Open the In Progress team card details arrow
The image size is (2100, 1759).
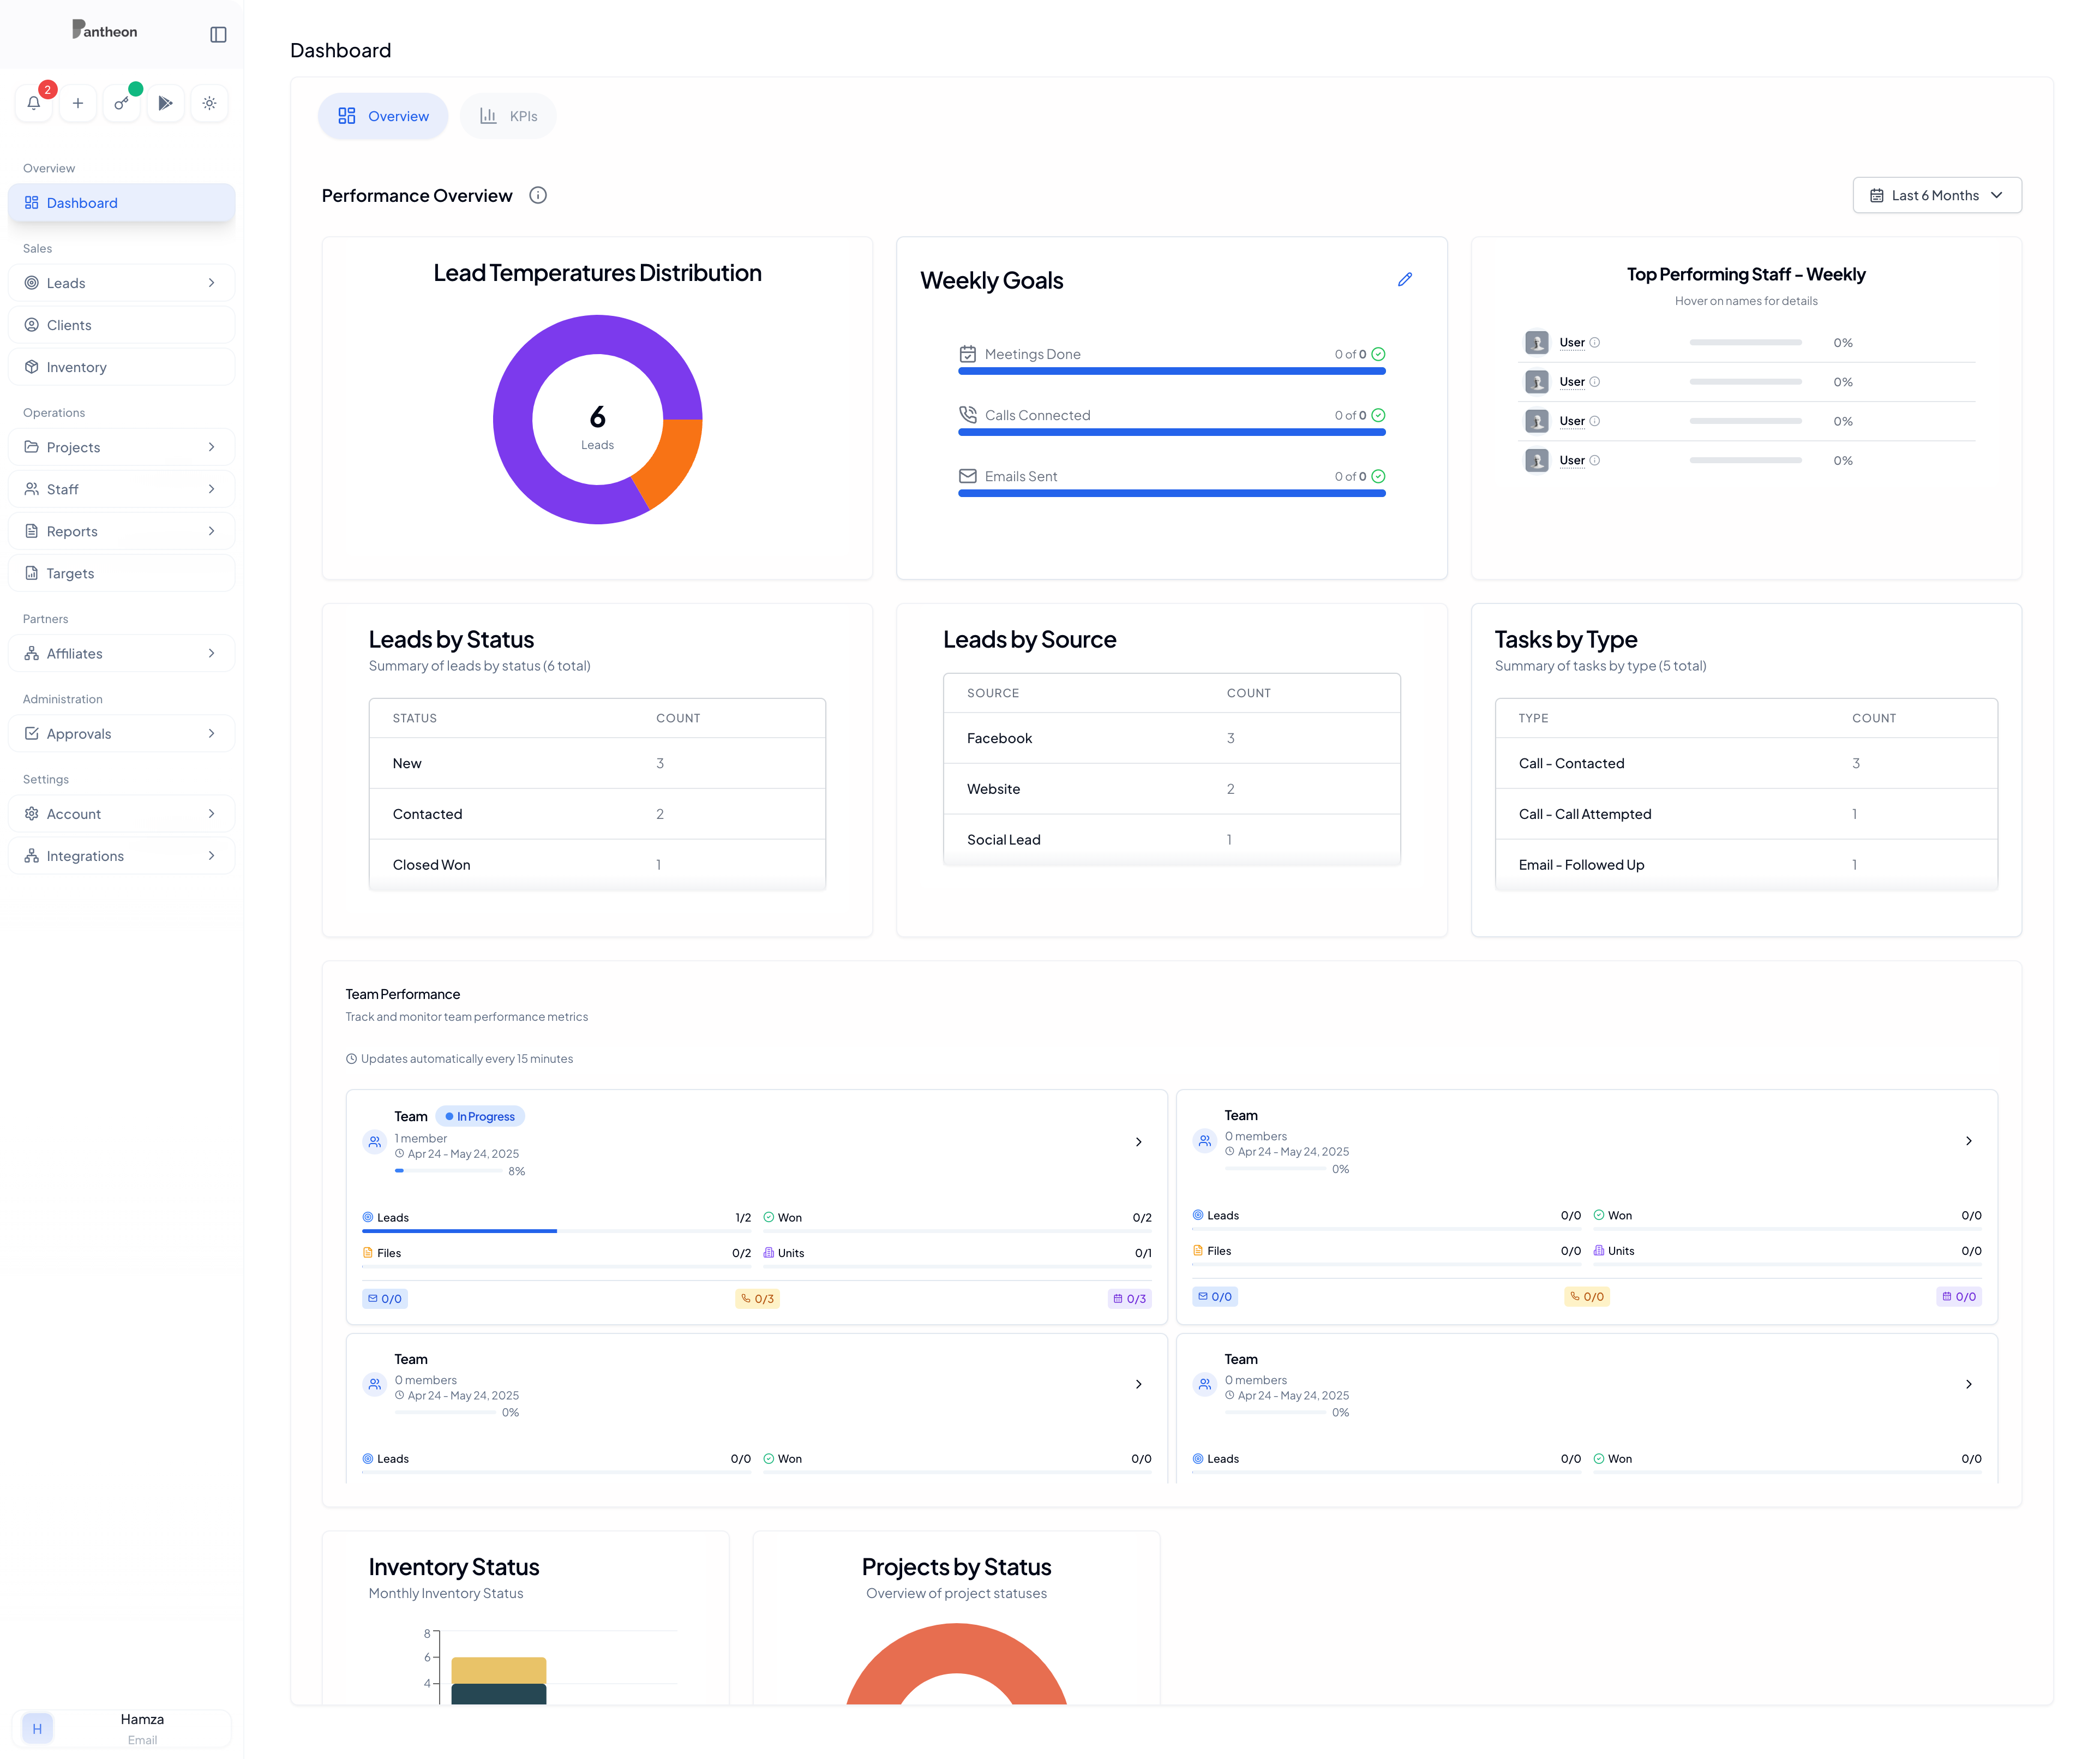tap(1138, 1141)
